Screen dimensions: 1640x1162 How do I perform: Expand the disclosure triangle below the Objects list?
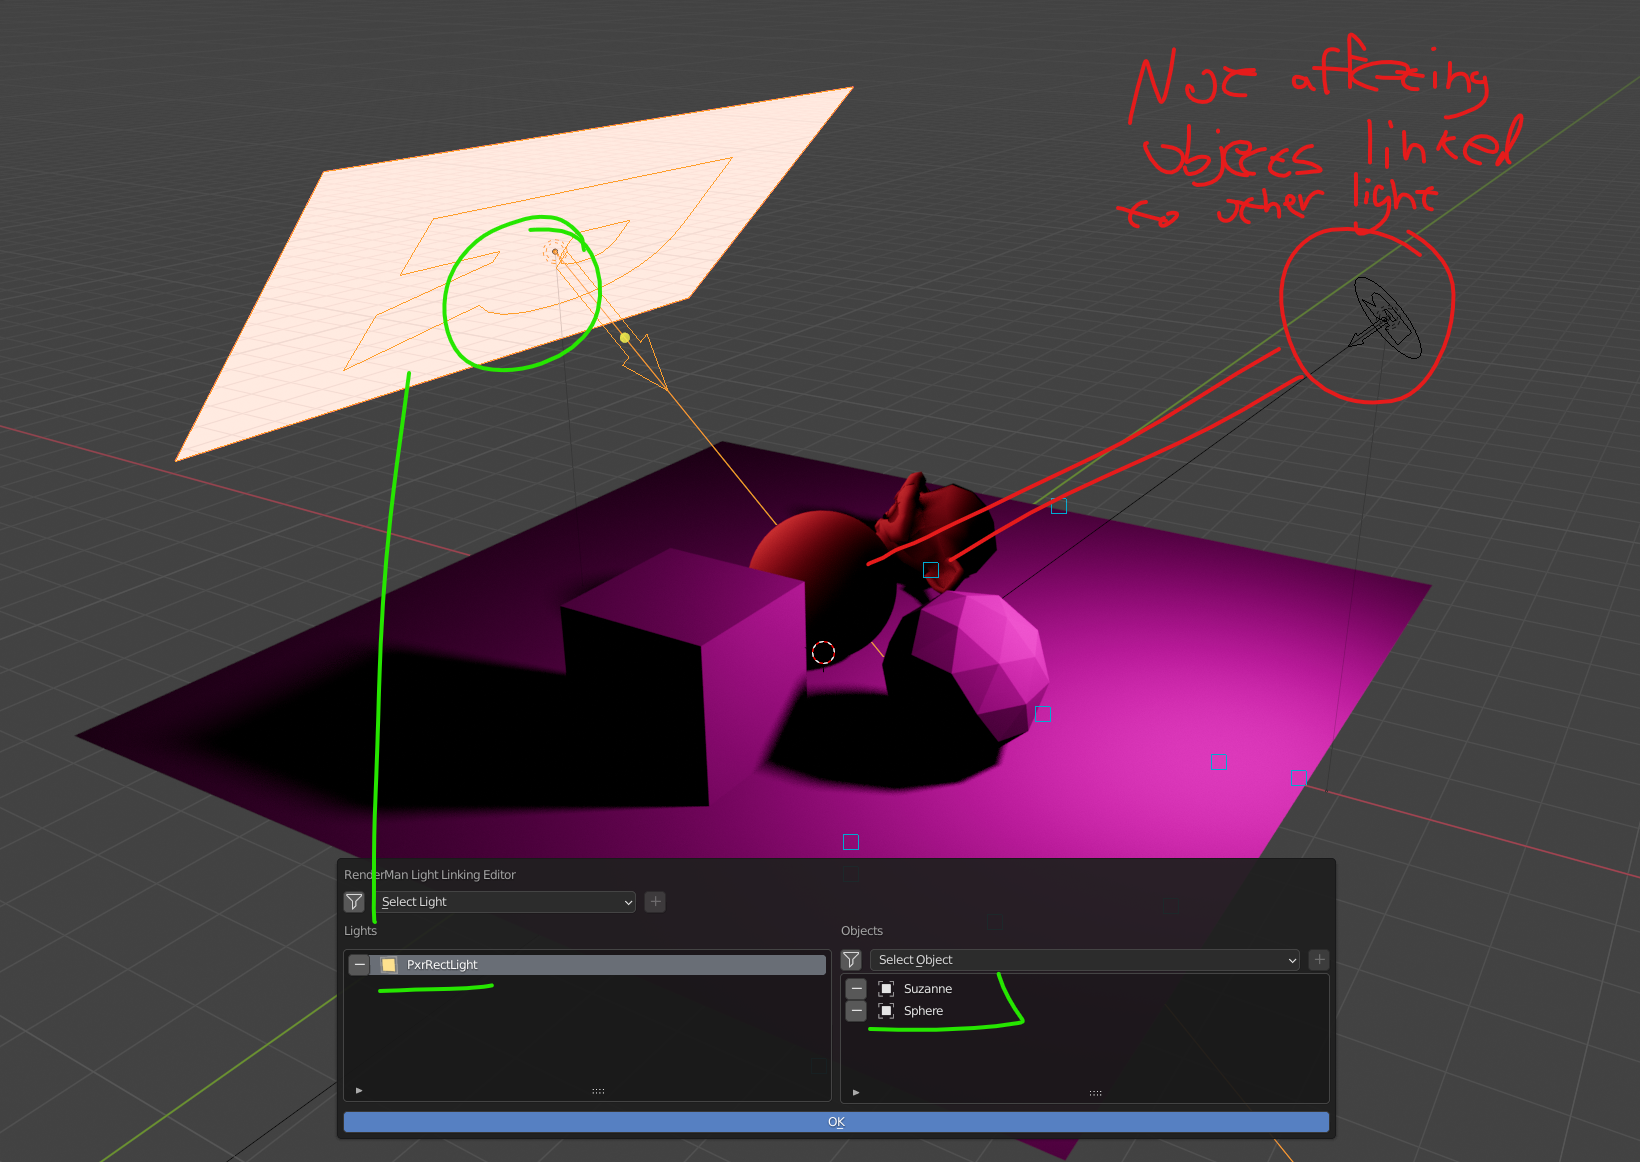(855, 1091)
